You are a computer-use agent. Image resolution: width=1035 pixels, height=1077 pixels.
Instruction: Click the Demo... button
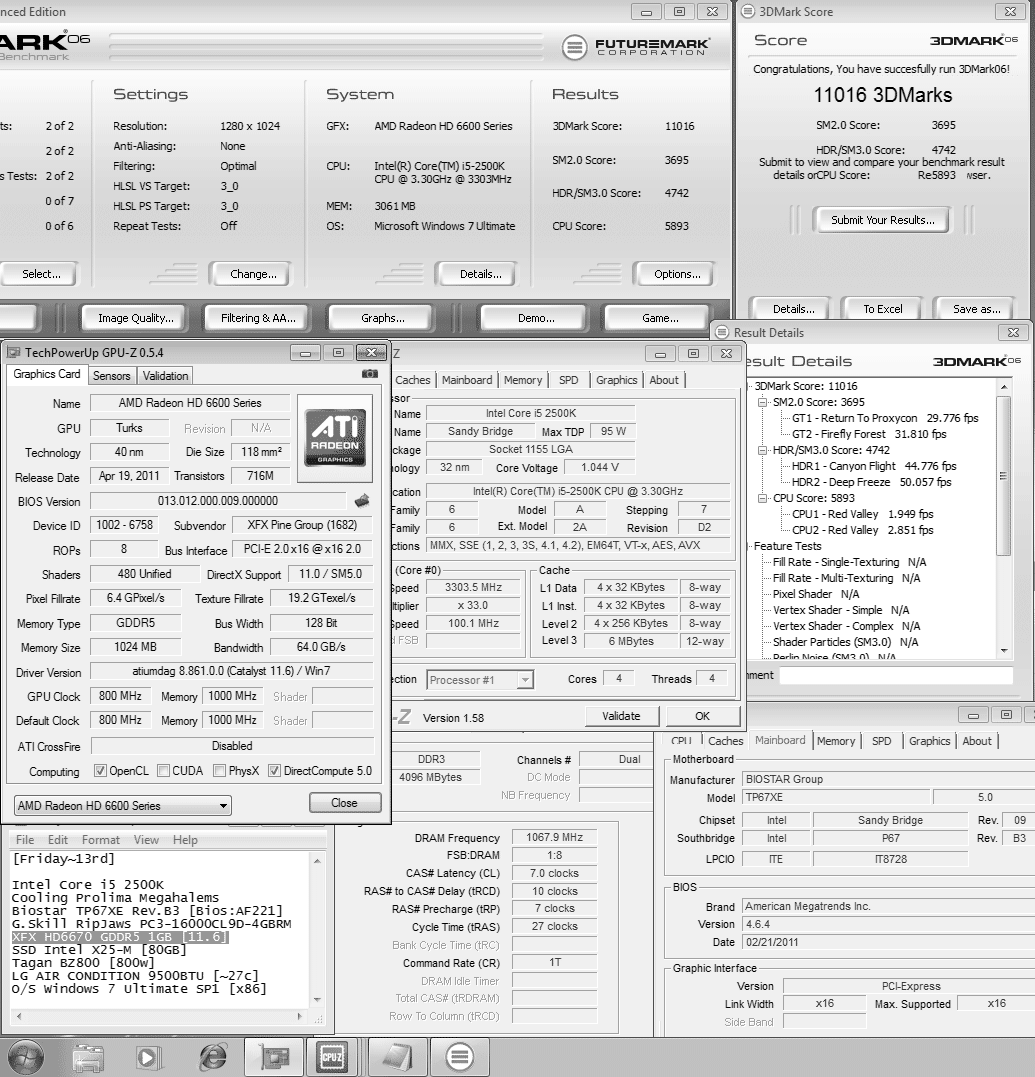[536, 318]
